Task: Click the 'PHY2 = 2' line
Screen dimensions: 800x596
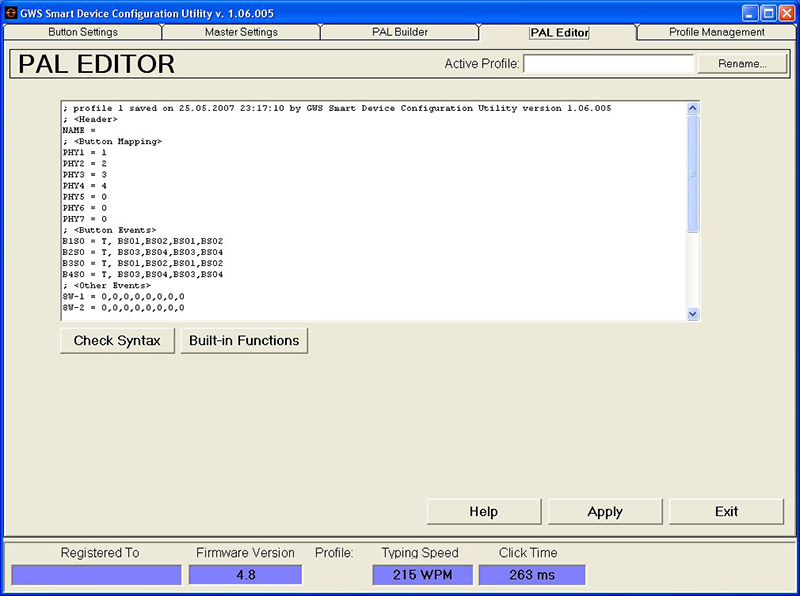Action: (85, 164)
